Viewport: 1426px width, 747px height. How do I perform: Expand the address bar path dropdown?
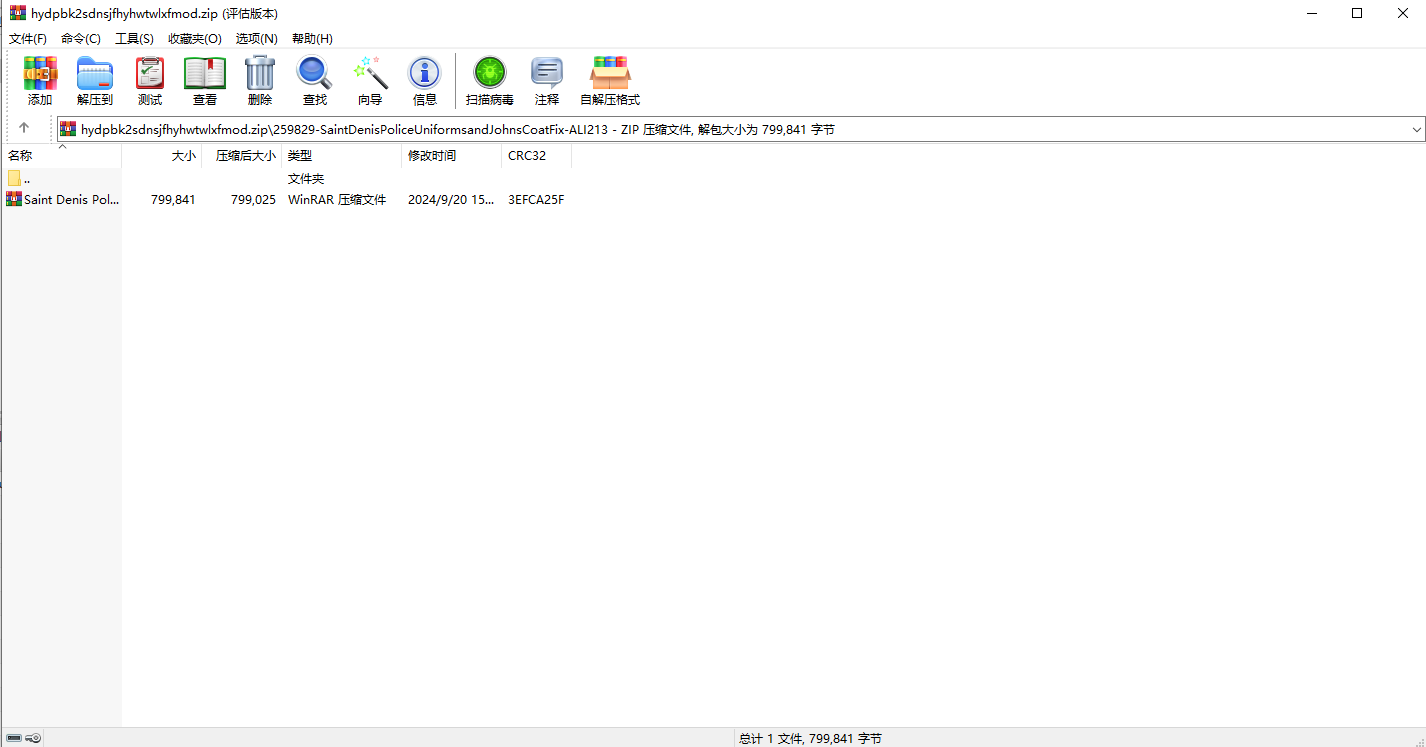1416,129
